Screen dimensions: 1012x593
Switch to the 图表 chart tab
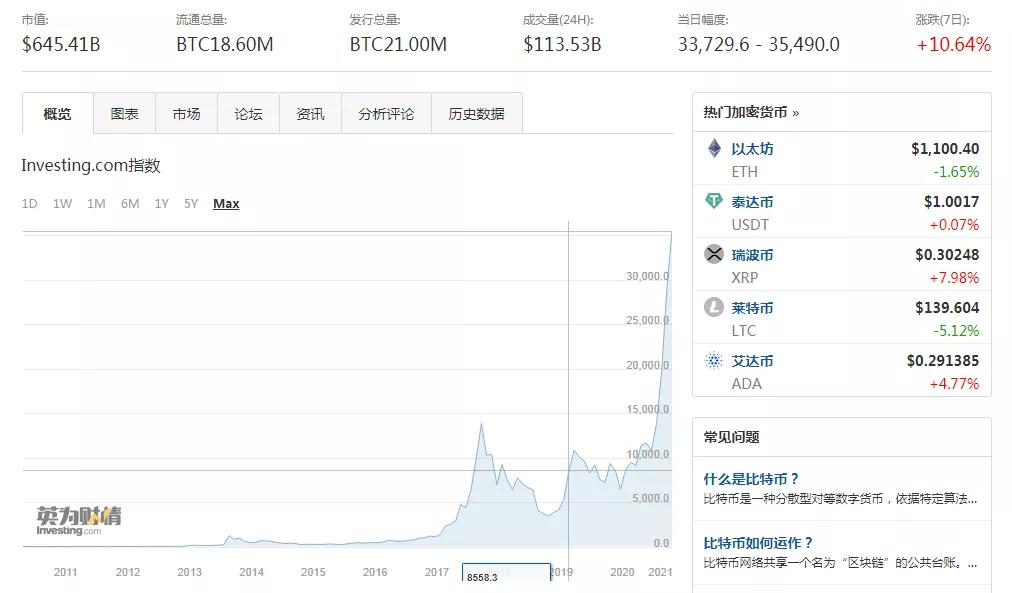125,114
